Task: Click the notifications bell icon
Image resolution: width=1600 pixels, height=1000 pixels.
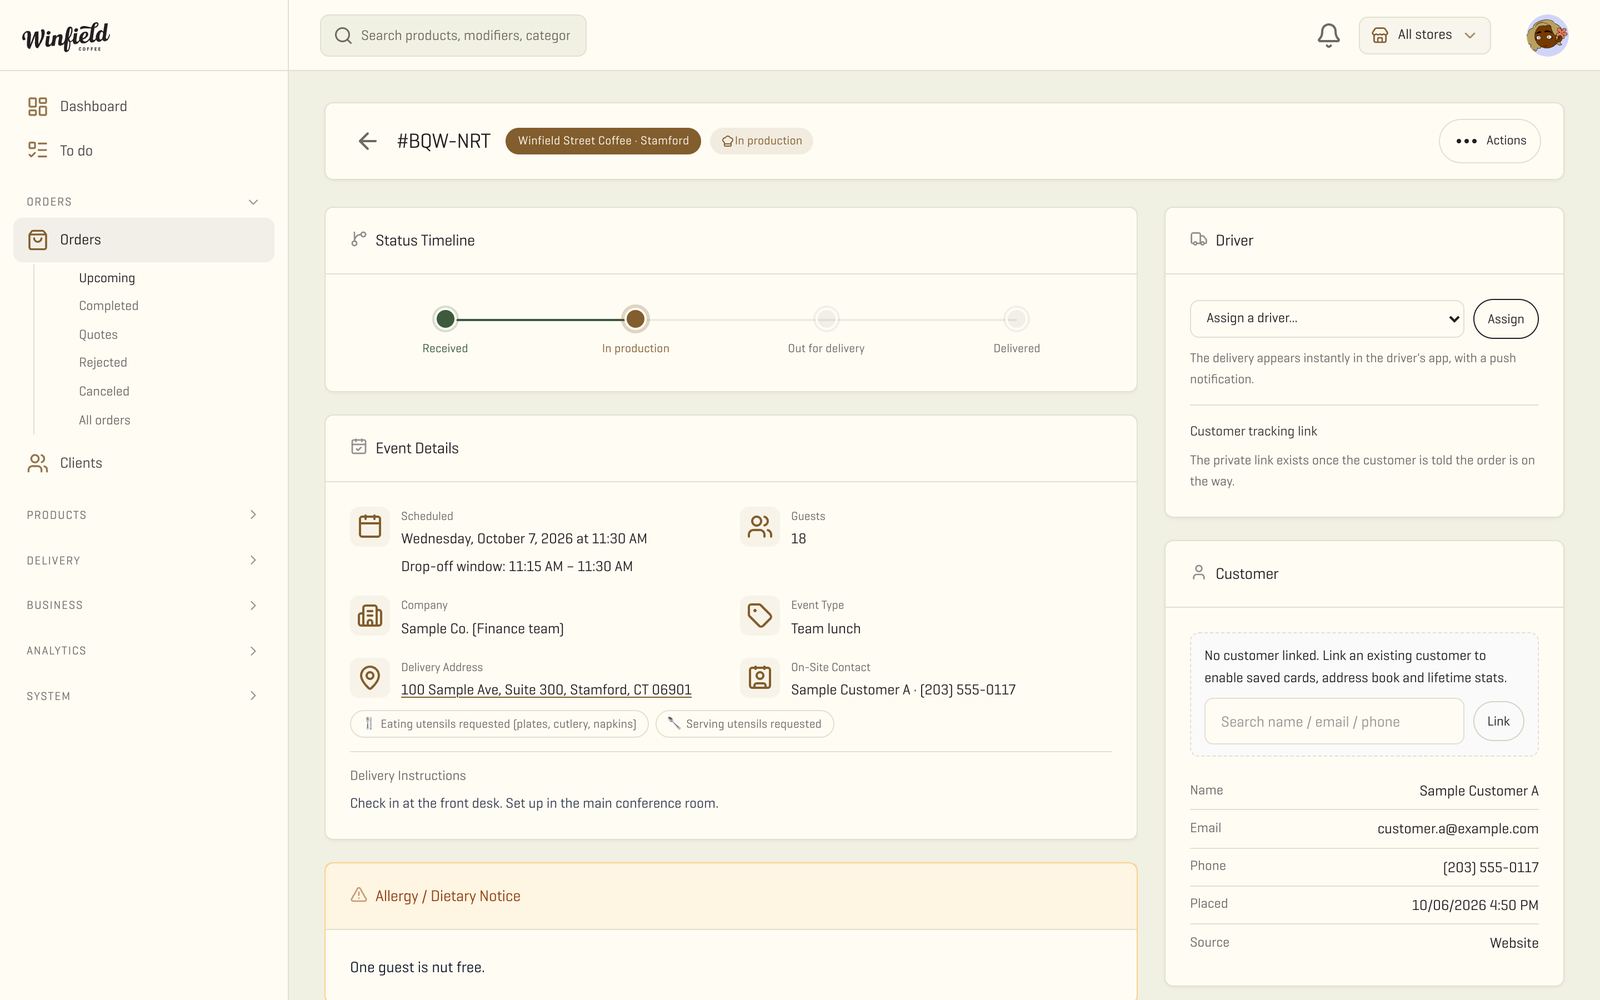Action: click(x=1328, y=36)
